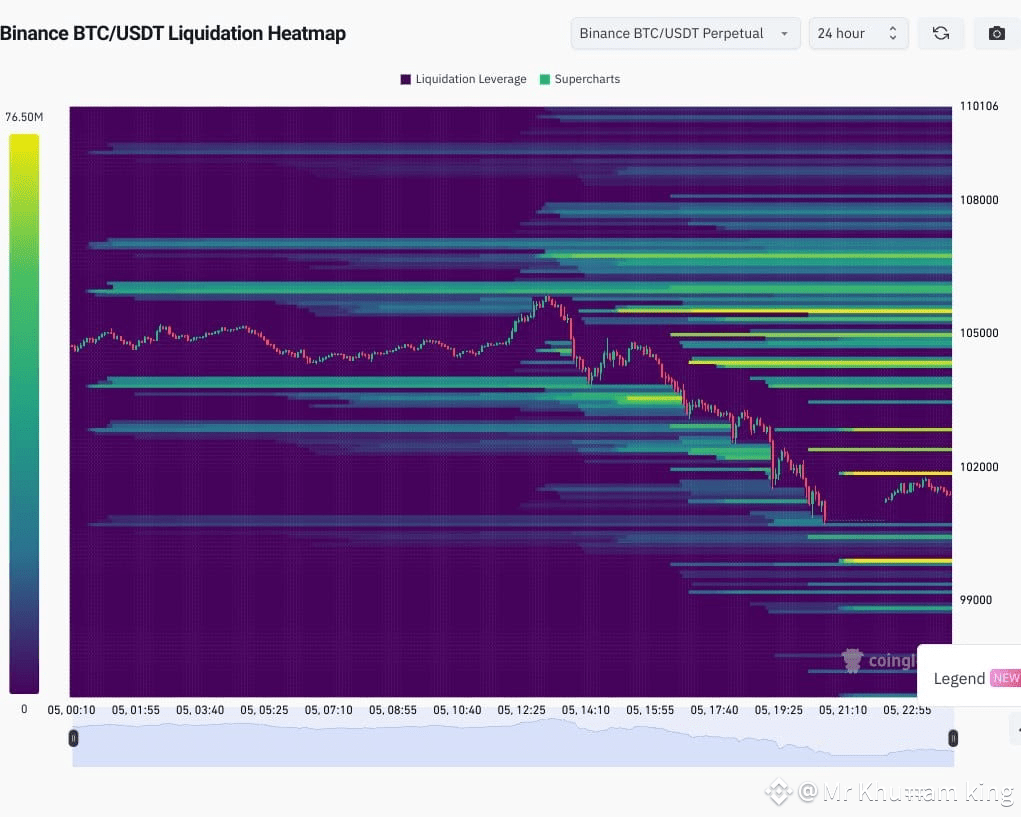Click the 110106 price axis label
The image size is (1021, 817).
pos(979,106)
